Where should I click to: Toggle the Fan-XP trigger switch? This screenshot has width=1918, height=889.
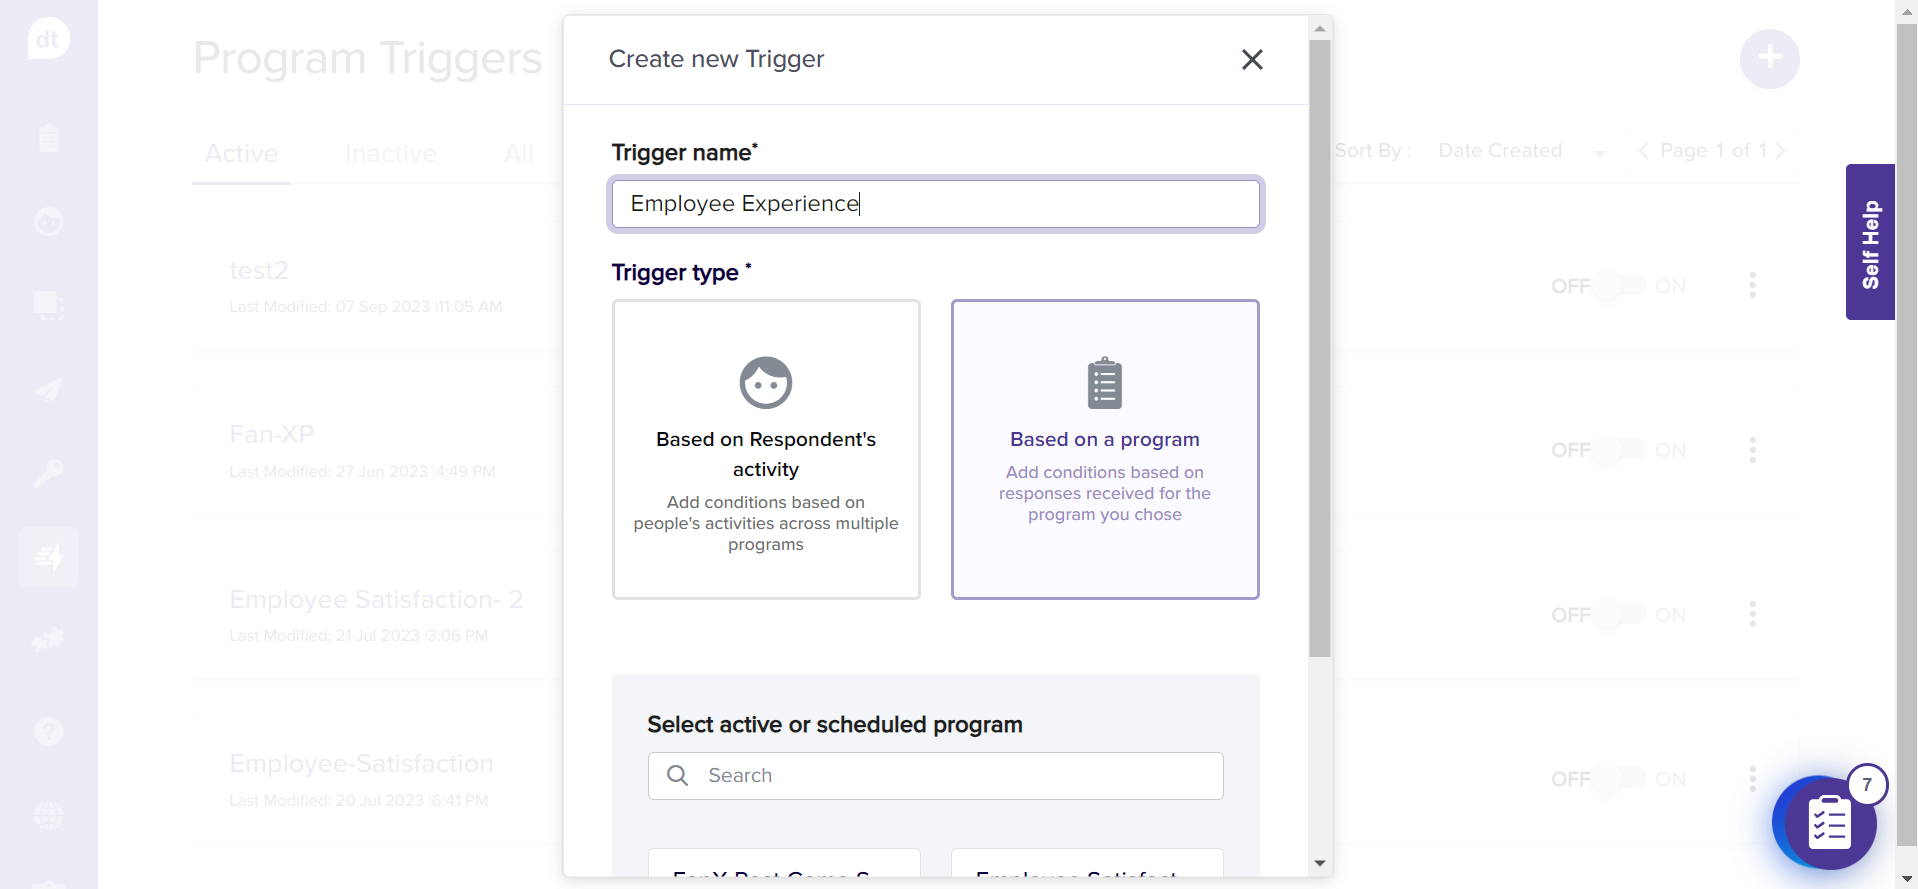(1620, 450)
